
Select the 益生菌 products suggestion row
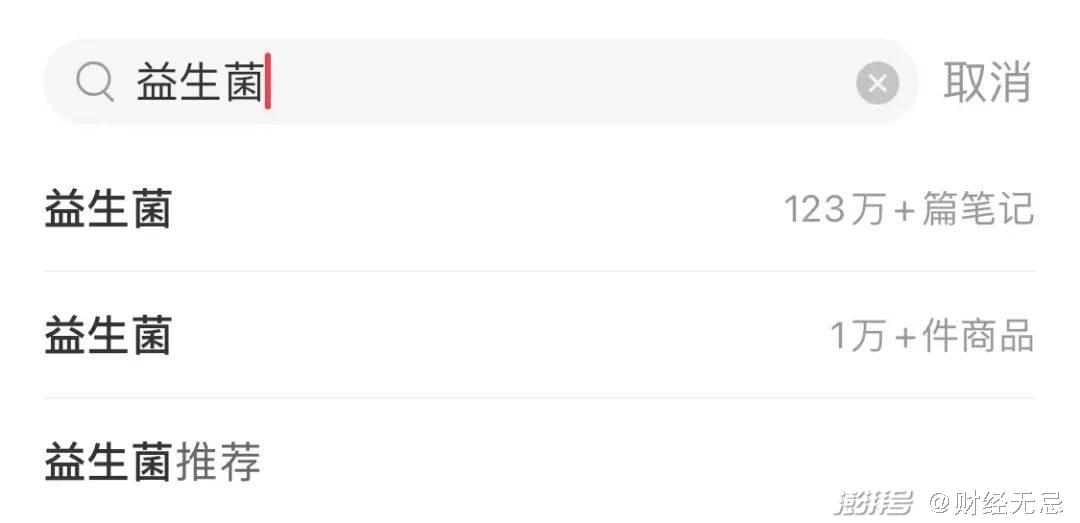pyautogui.click(x=540, y=336)
